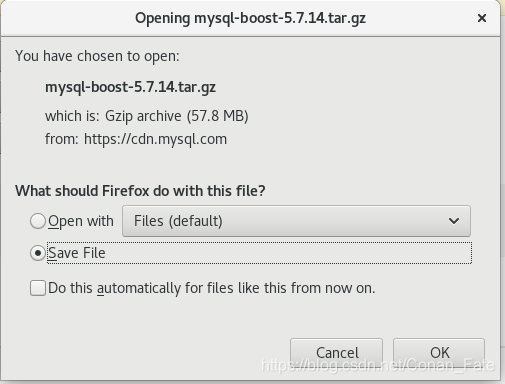Confirm the download with OK
The height and width of the screenshot is (384, 505).
click(439, 353)
